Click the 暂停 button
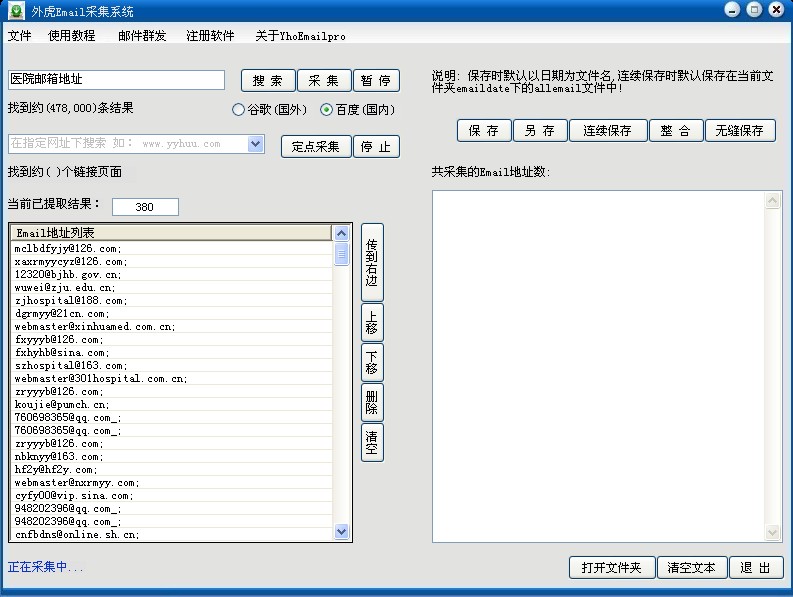 (x=376, y=81)
